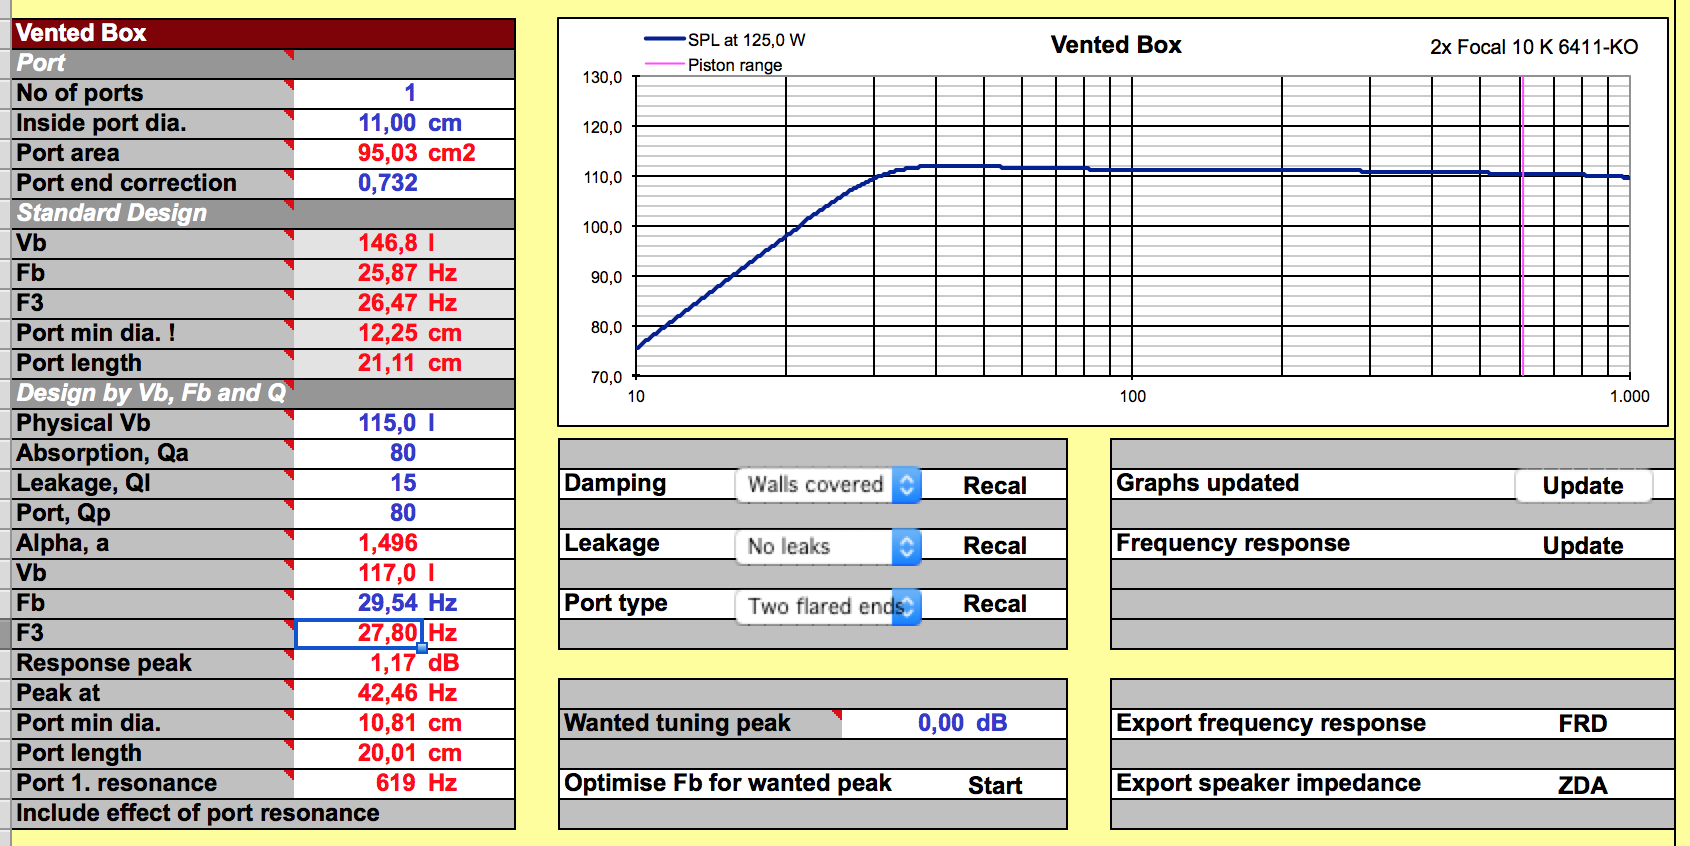Screen dimensions: 1690x846
Task: Click Update beside Graphs updated
Action: 1583,486
